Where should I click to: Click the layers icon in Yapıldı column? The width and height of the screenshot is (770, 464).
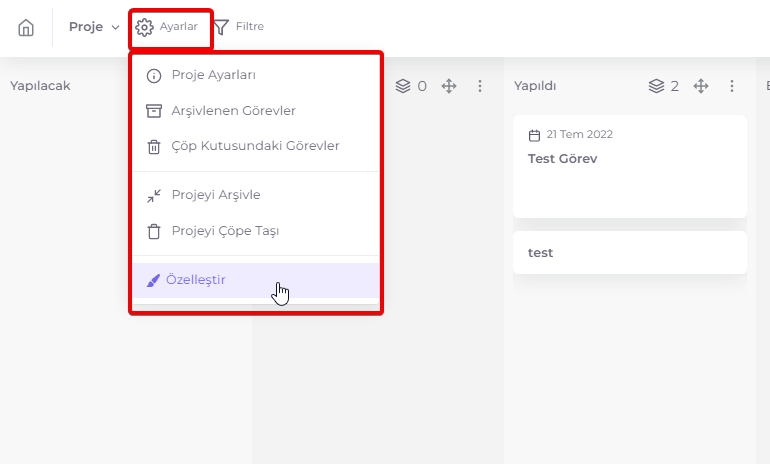656,86
